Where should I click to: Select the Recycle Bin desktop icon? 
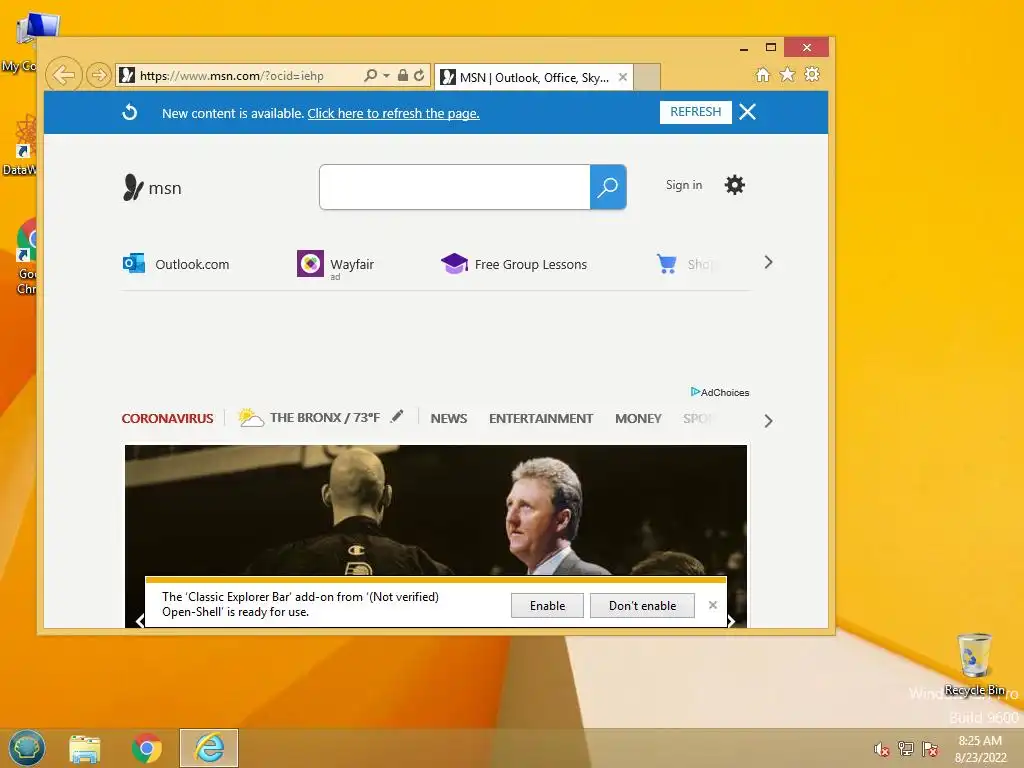pyautogui.click(x=974, y=664)
